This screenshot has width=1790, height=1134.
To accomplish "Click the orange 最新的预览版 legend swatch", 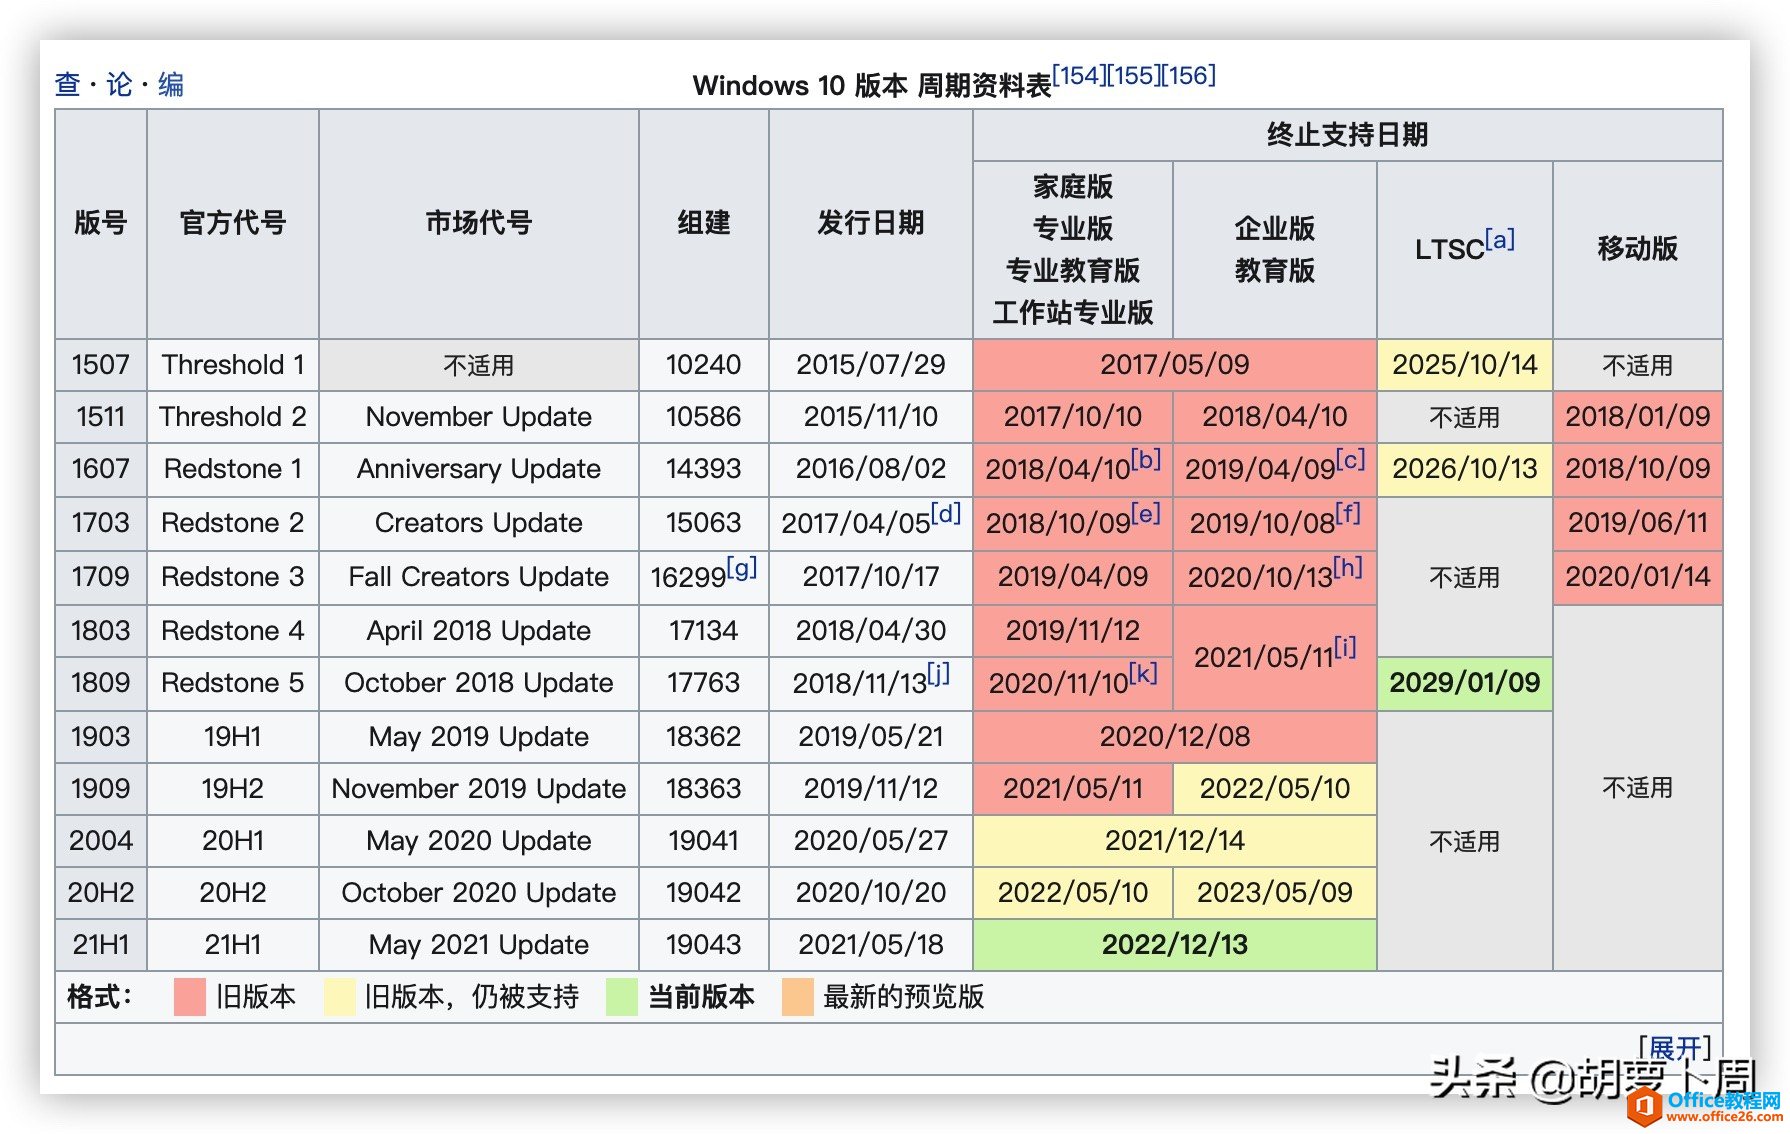I will [x=797, y=997].
